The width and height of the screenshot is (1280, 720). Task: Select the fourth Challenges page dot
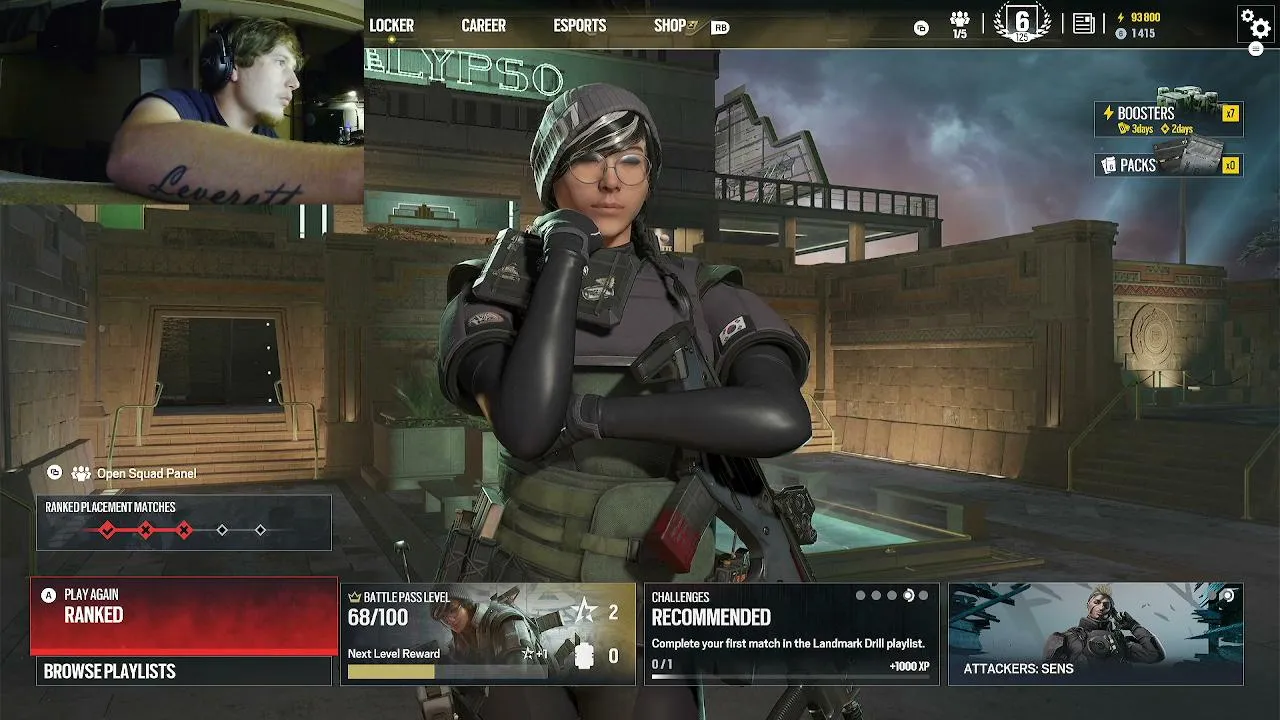tap(908, 596)
